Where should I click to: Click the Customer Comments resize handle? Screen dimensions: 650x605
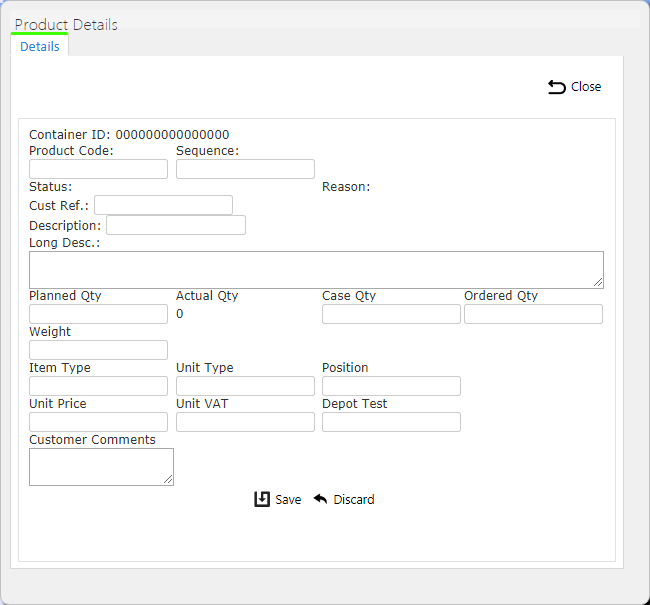(168, 479)
